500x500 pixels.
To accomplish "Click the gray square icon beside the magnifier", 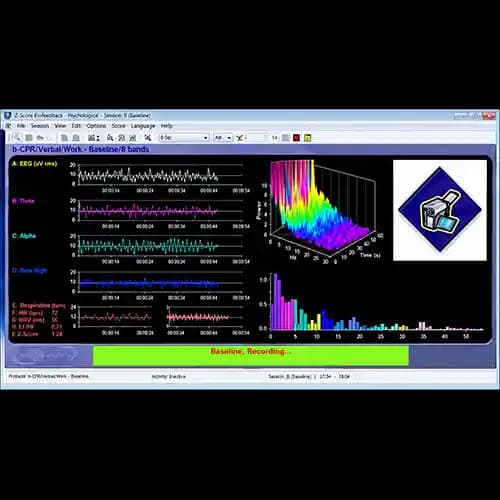I will point(29,138).
